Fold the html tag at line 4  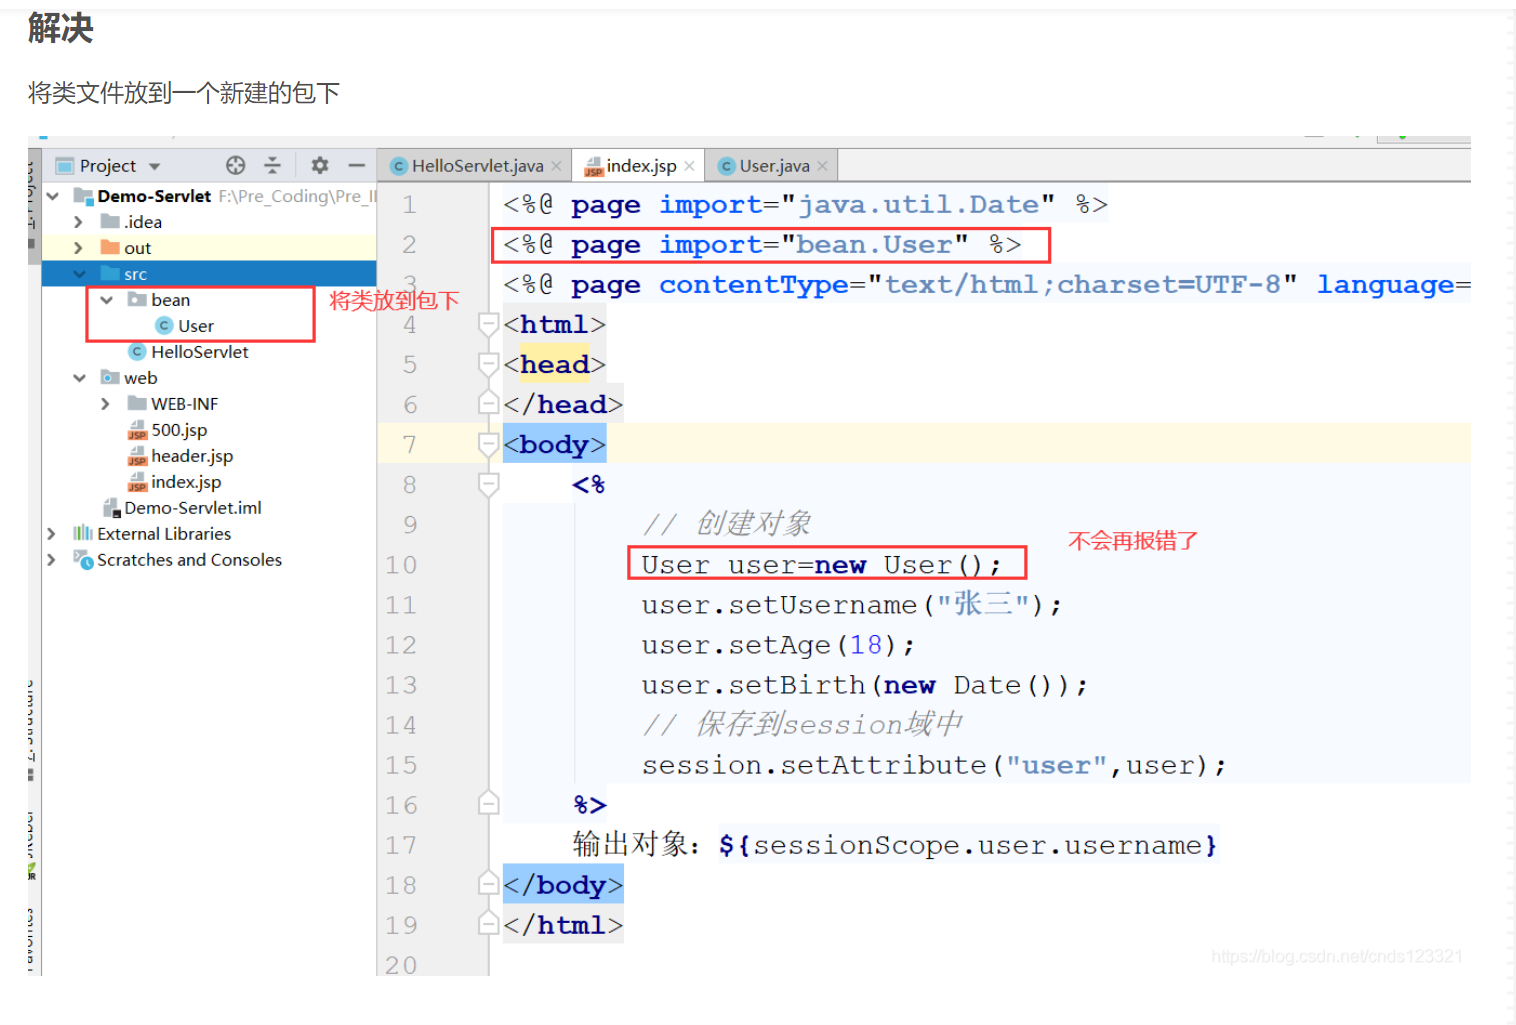tap(489, 324)
